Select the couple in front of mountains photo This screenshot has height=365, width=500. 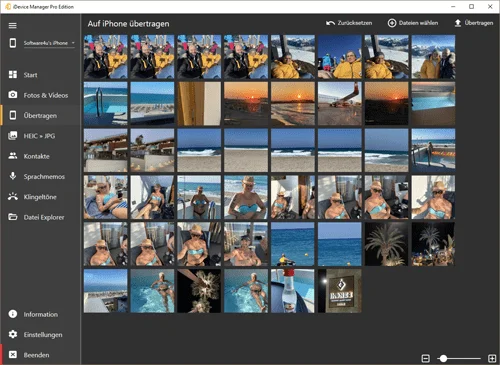point(433,57)
